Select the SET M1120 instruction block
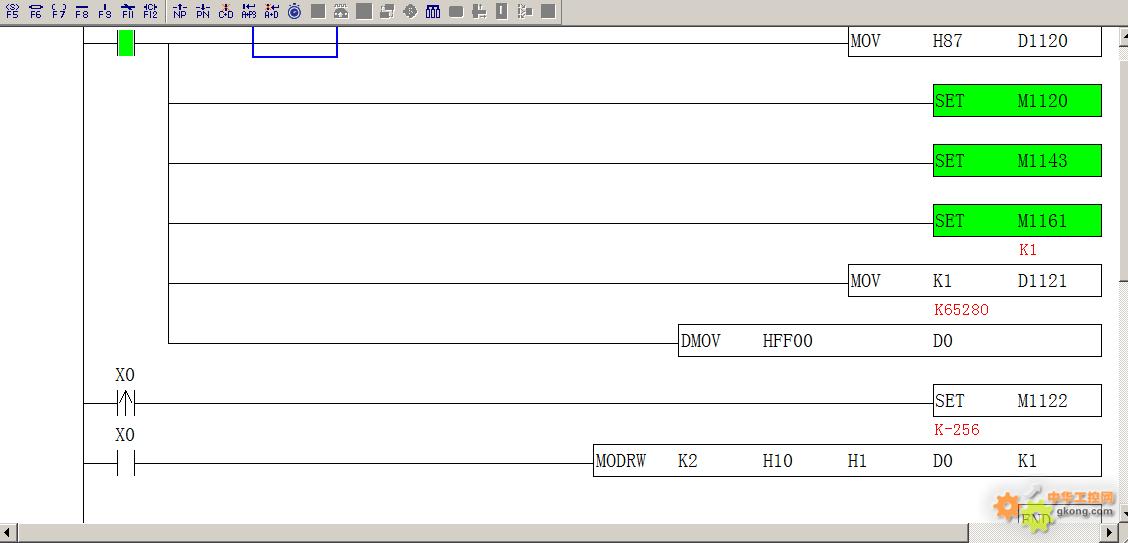Image resolution: width=1128 pixels, height=543 pixels. [1016, 101]
